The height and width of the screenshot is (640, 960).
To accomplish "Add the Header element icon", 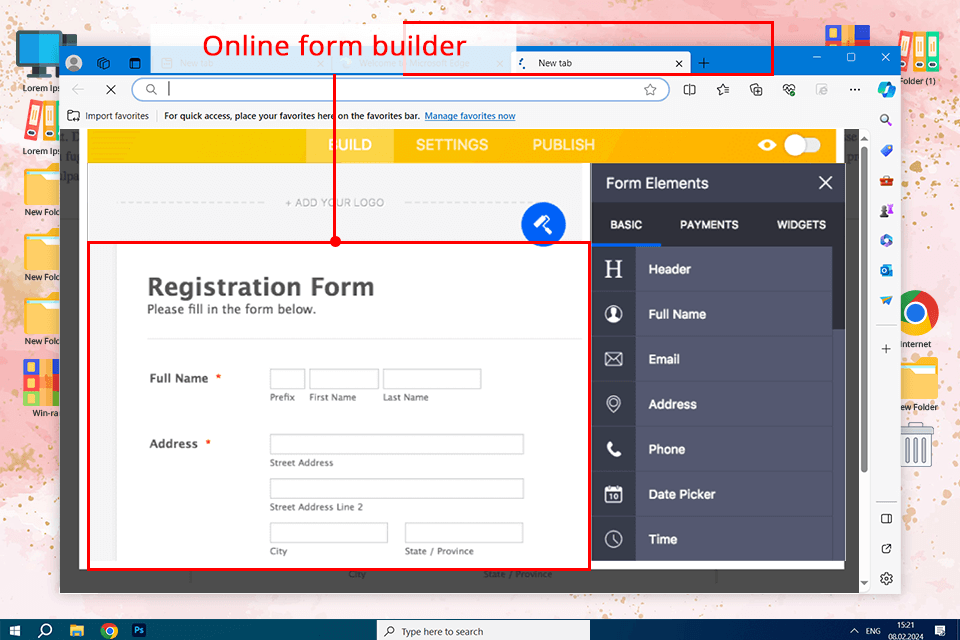I will pos(613,269).
